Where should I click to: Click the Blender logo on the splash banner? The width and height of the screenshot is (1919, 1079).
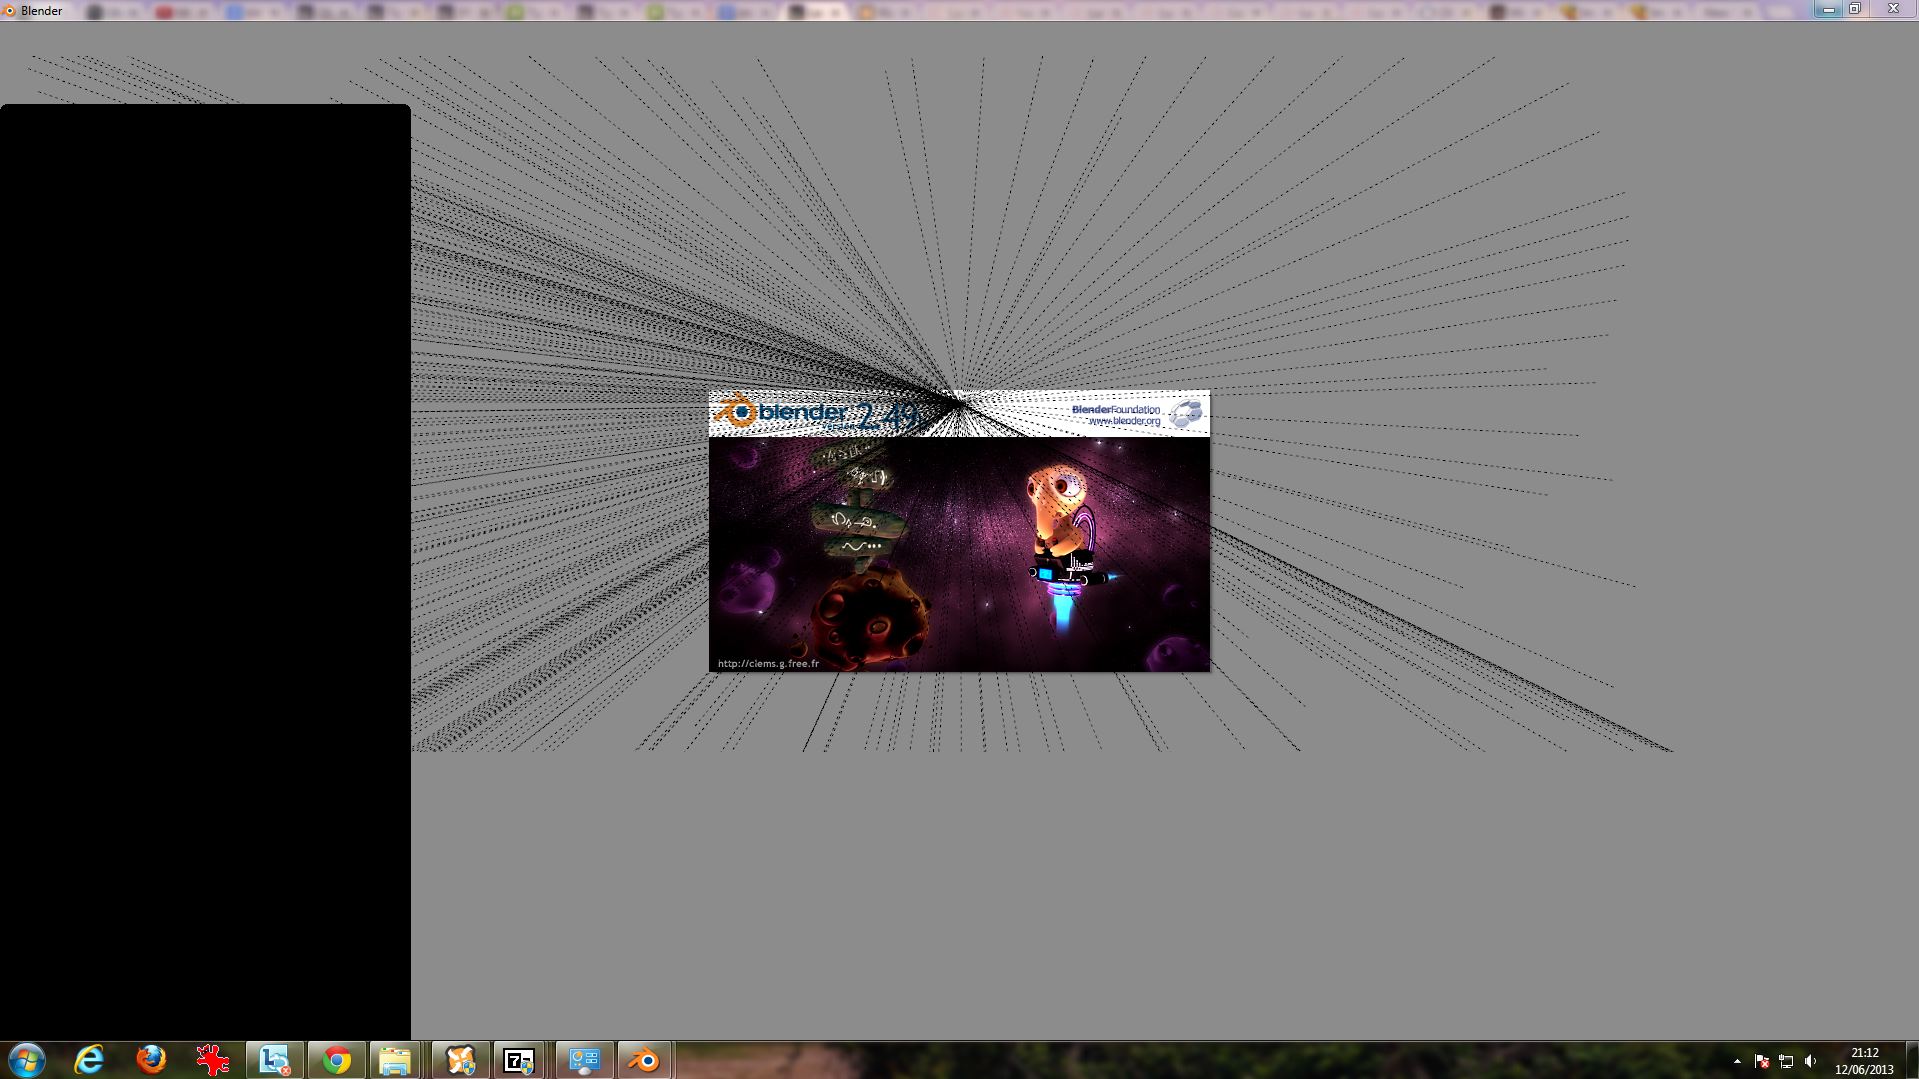point(738,411)
